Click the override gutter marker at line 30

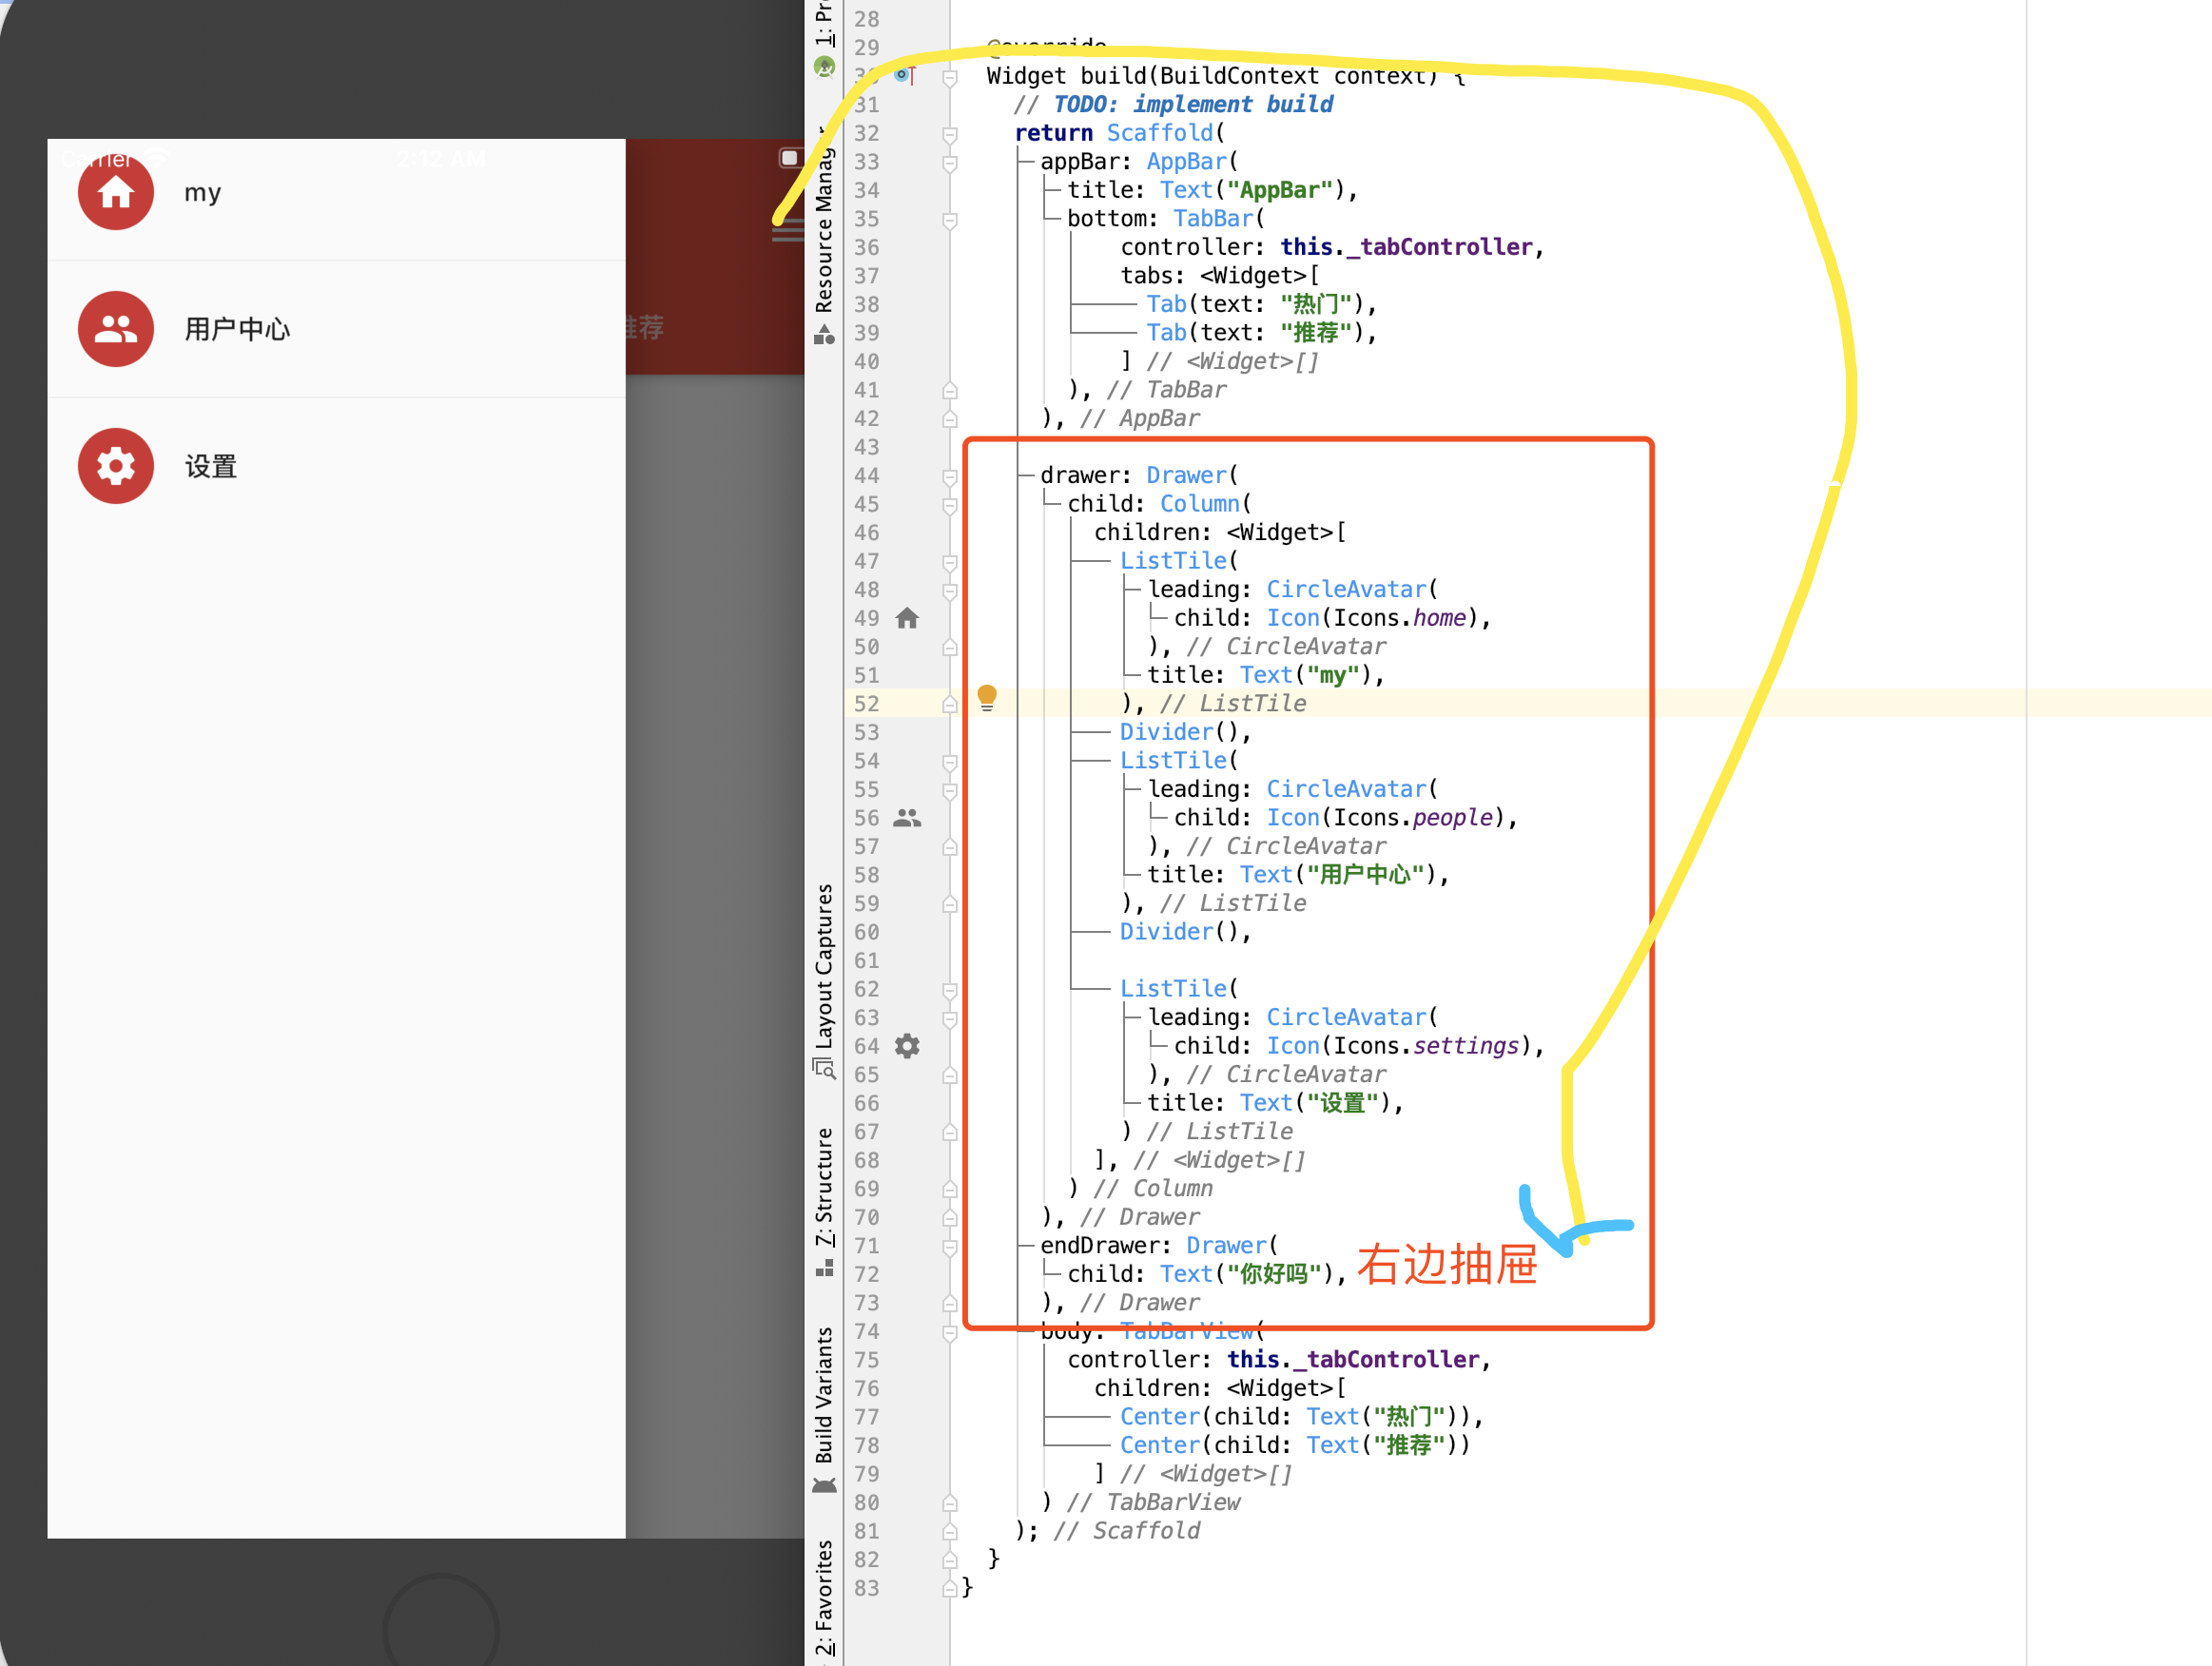[905, 75]
